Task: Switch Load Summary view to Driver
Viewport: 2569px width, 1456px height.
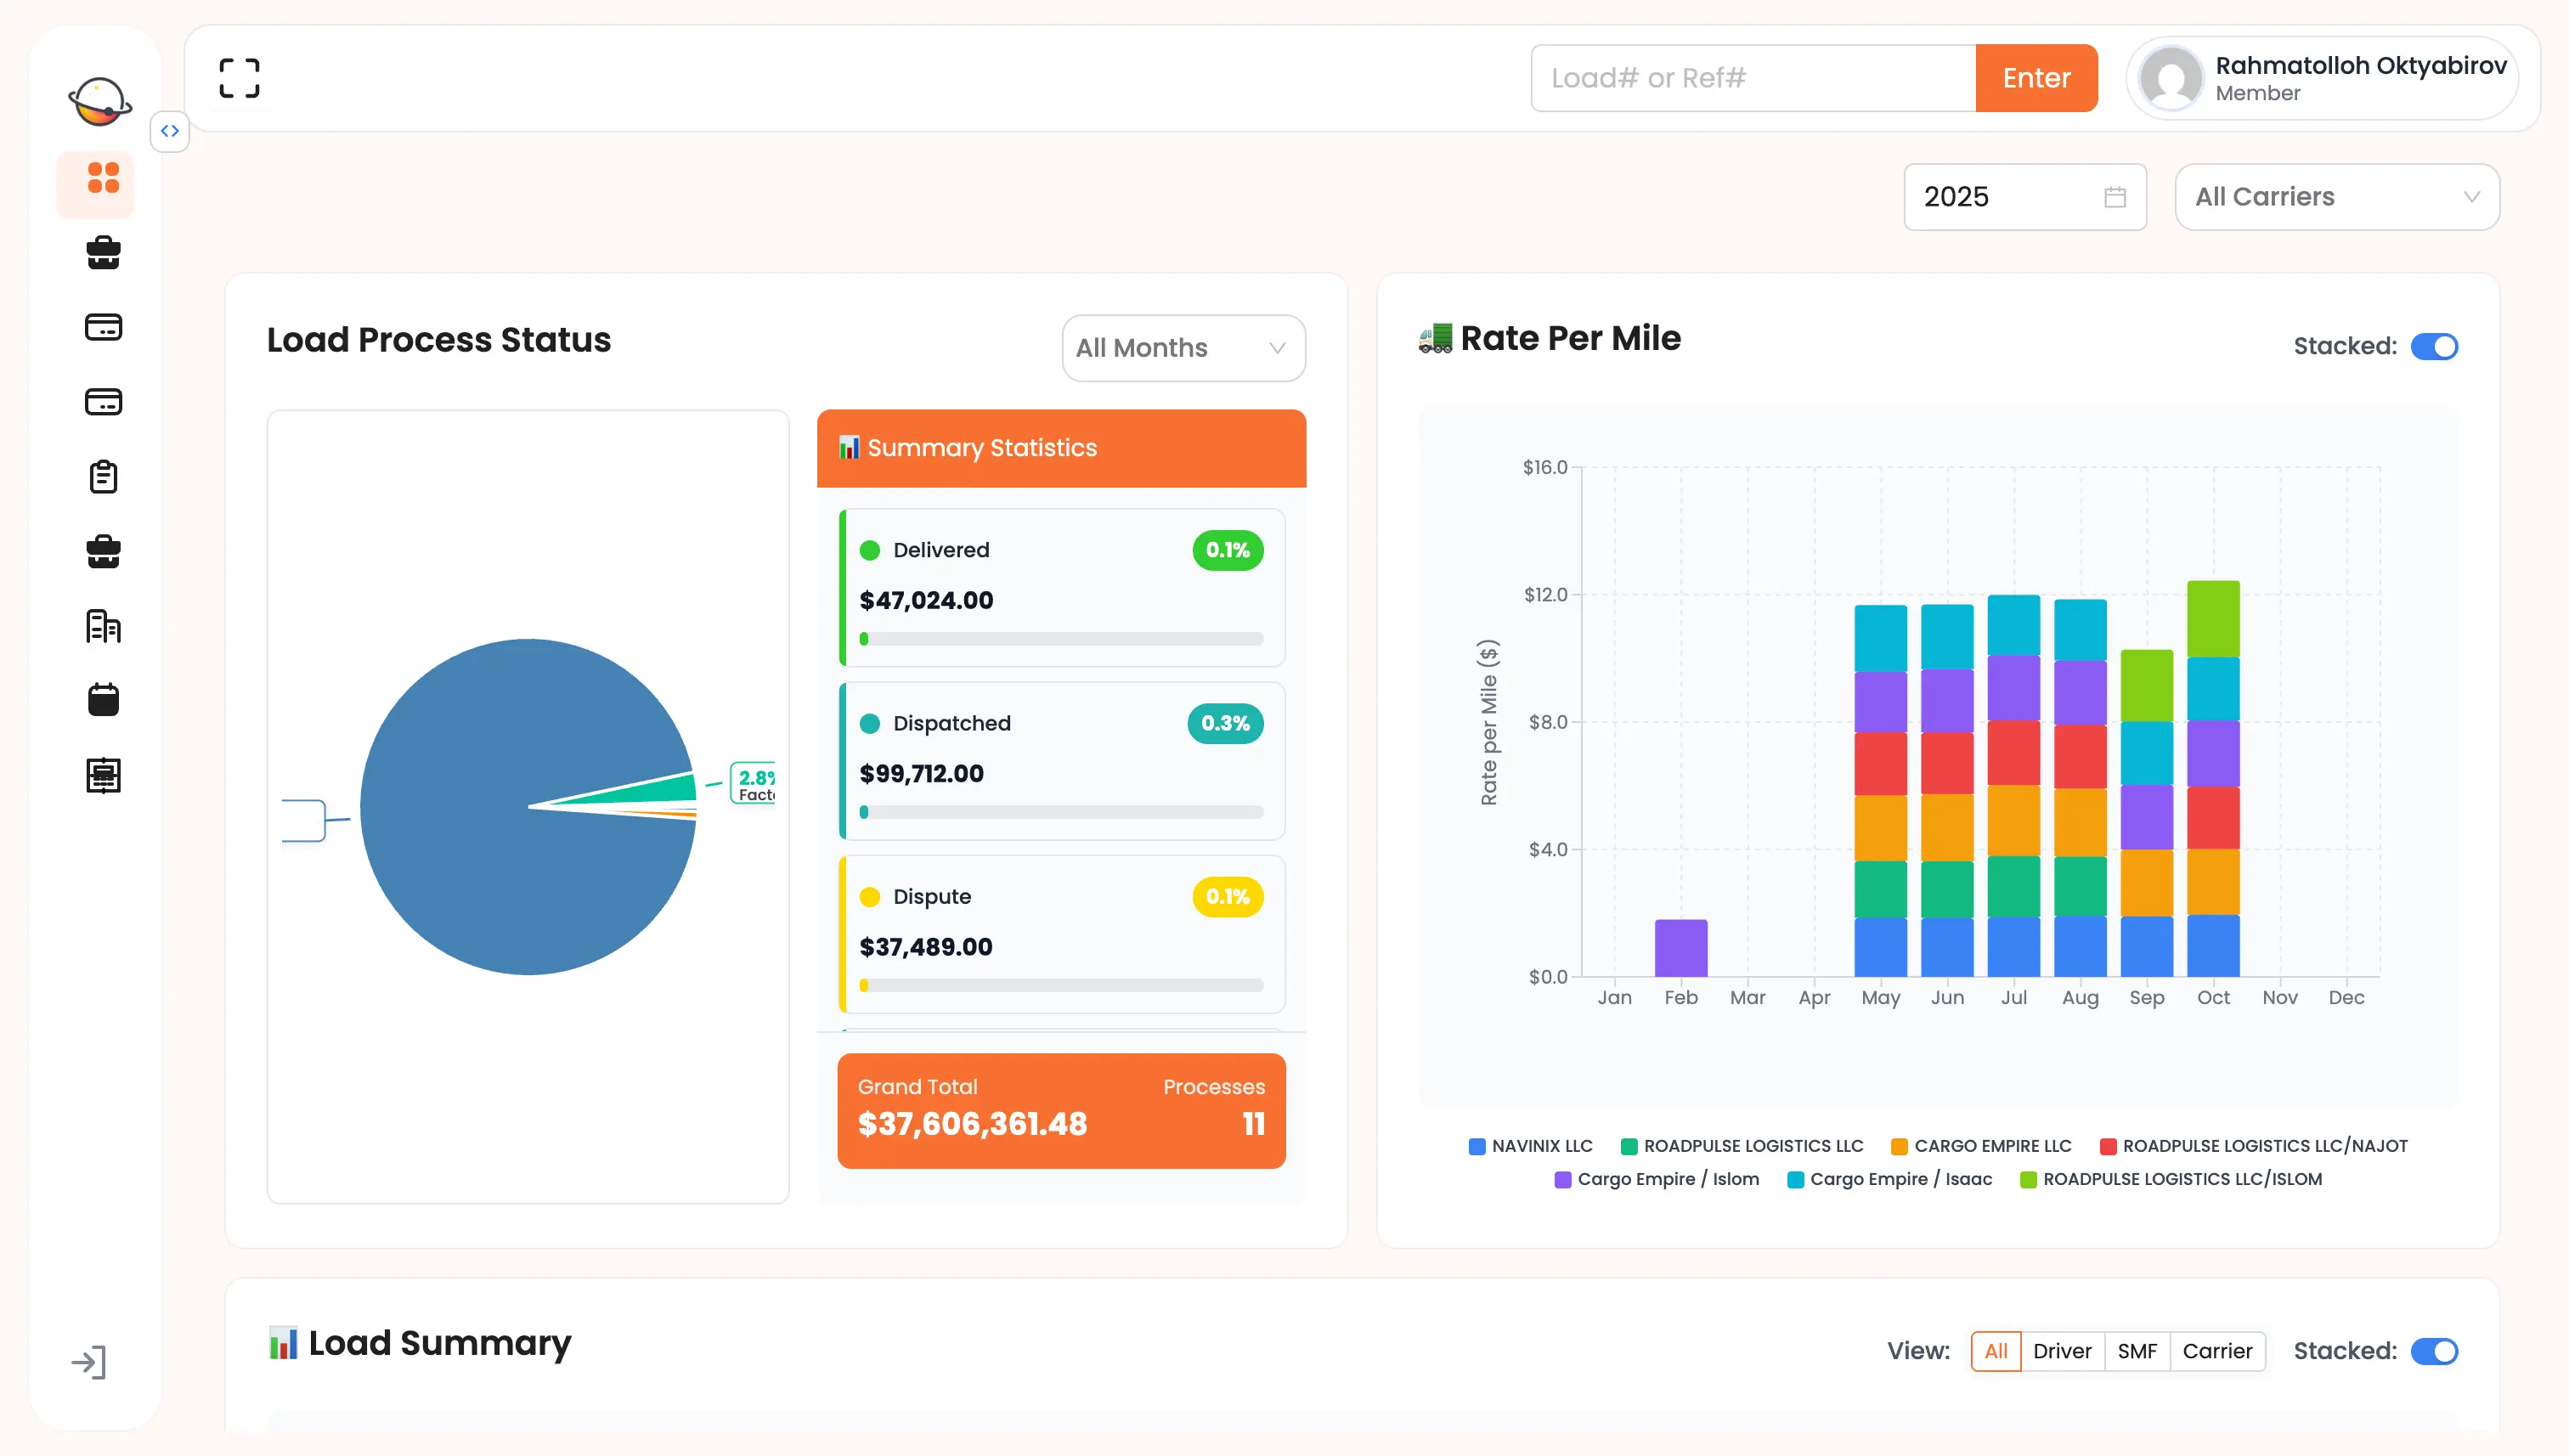Action: coord(2062,1351)
